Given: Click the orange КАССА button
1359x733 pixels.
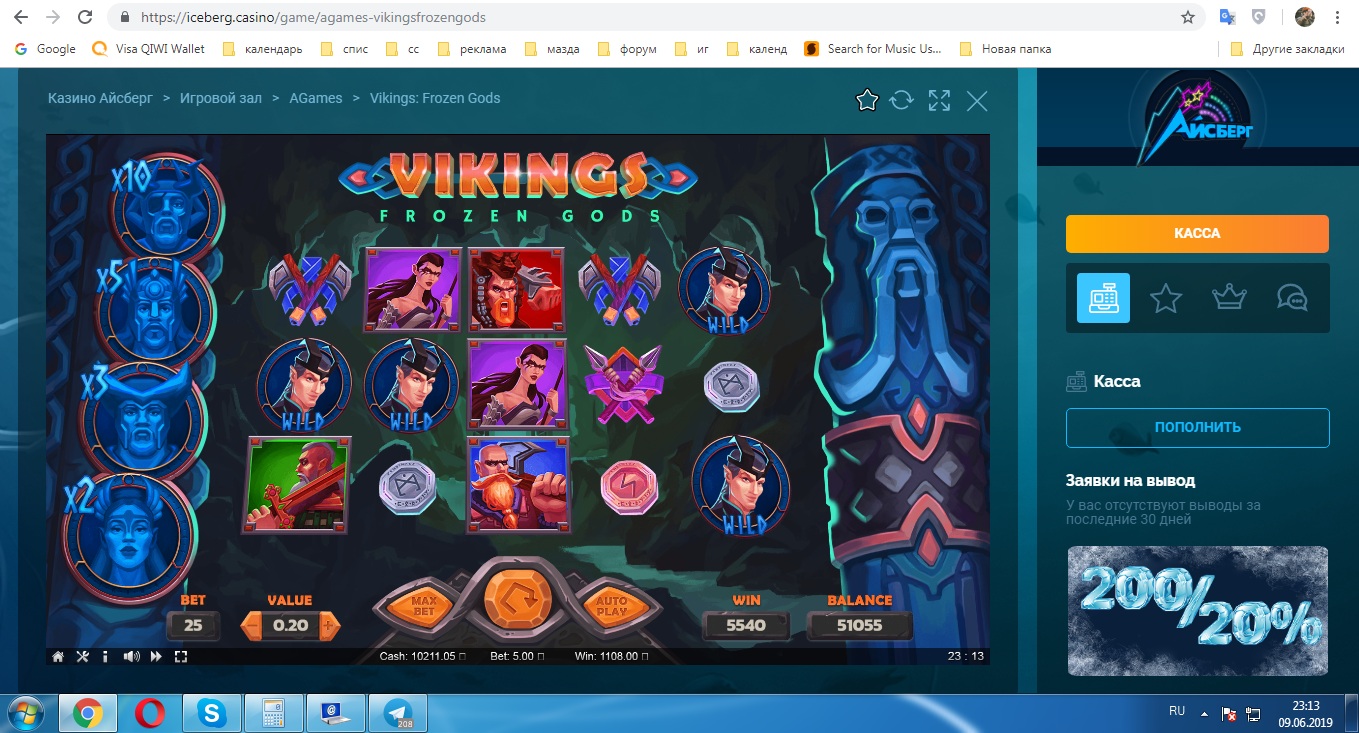Looking at the screenshot, I should pyautogui.click(x=1197, y=233).
